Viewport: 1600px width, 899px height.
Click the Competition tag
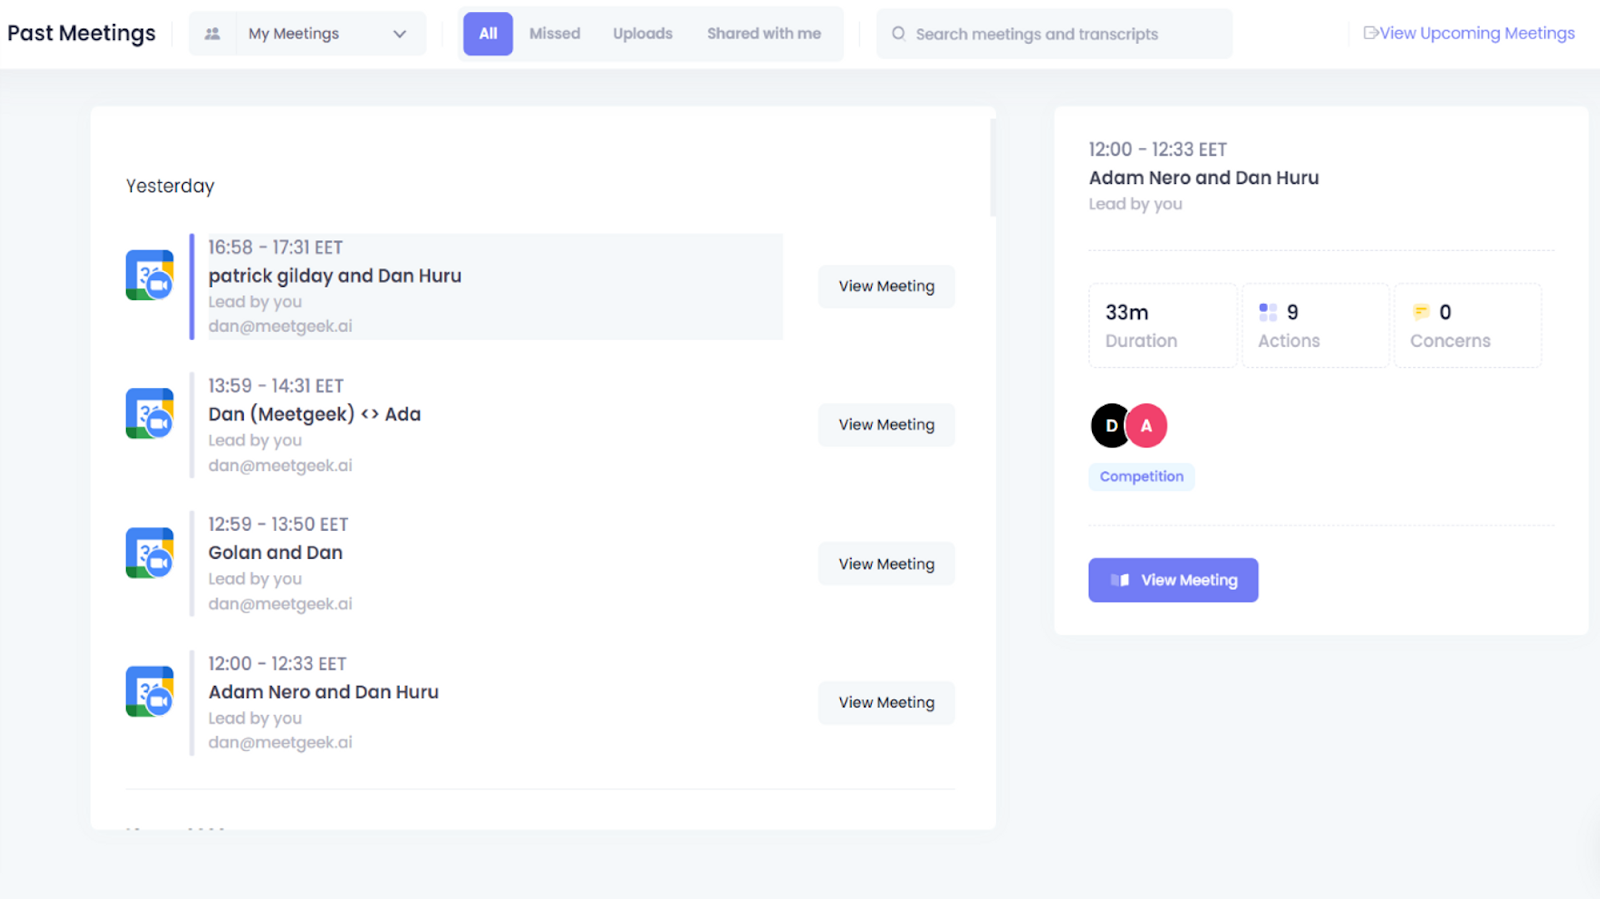(1141, 476)
